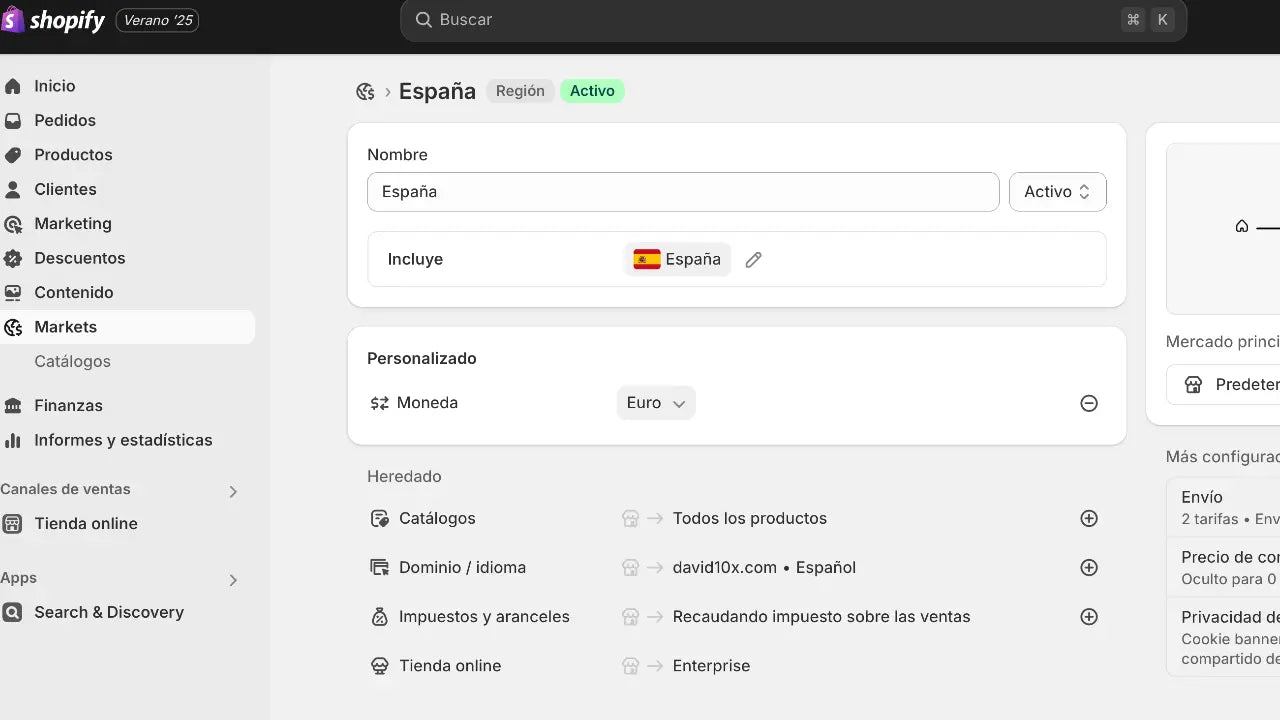The height and width of the screenshot is (720, 1280).
Task: Add a Catálogos override with the plus icon
Action: [x=1089, y=518]
